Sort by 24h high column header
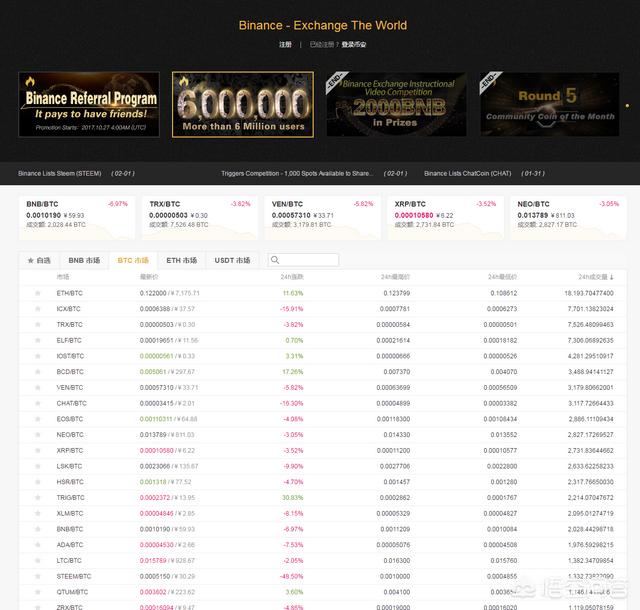The image size is (640, 610). 395,277
